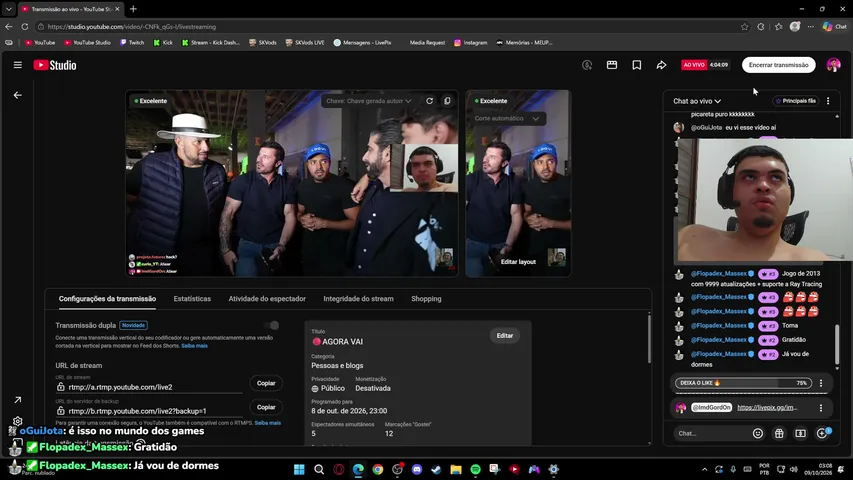The width and height of the screenshot is (853, 480).
Task: Copy the rtmp://a.rtmp.youtube.com/live2 stream URL
Action: pos(266,383)
